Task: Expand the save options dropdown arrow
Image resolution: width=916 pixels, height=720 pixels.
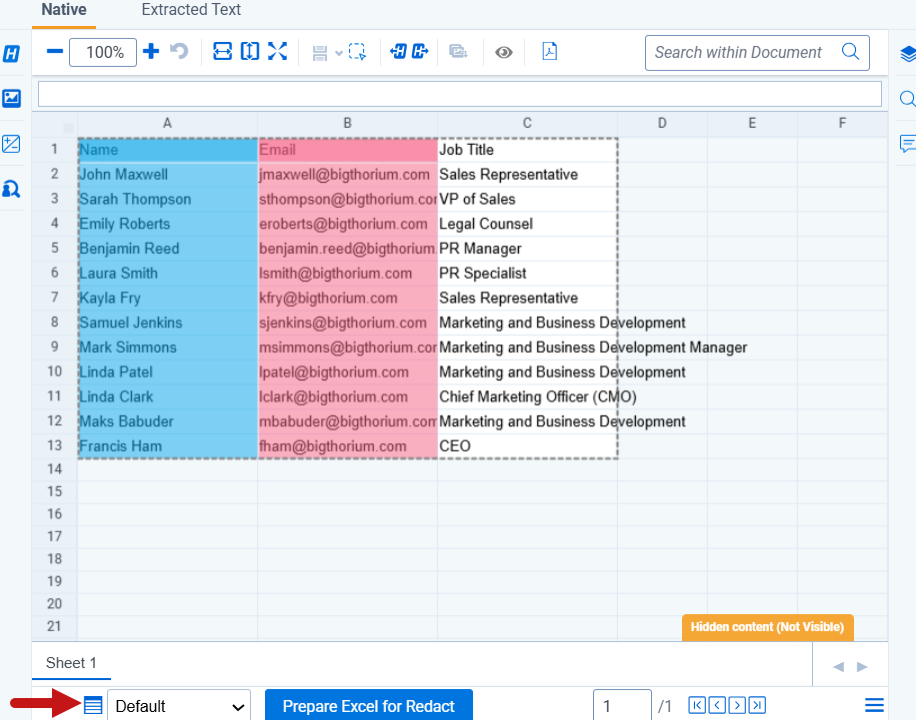Action: point(339,53)
